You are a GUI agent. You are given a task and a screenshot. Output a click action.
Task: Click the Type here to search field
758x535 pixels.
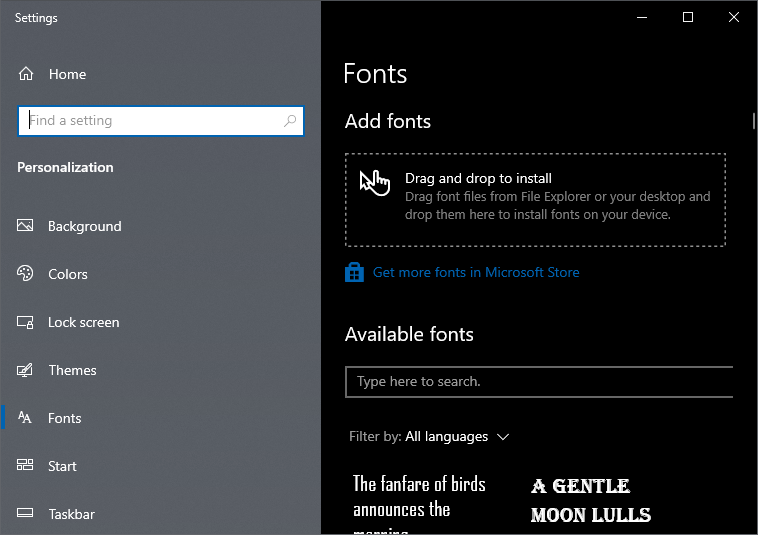point(538,382)
